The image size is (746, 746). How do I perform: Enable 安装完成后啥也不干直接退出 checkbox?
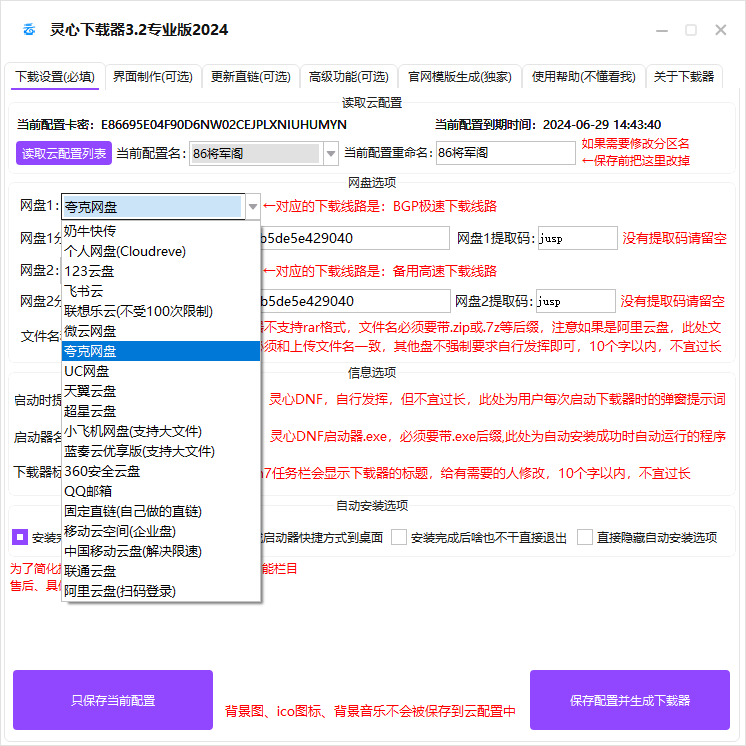[x=399, y=537]
